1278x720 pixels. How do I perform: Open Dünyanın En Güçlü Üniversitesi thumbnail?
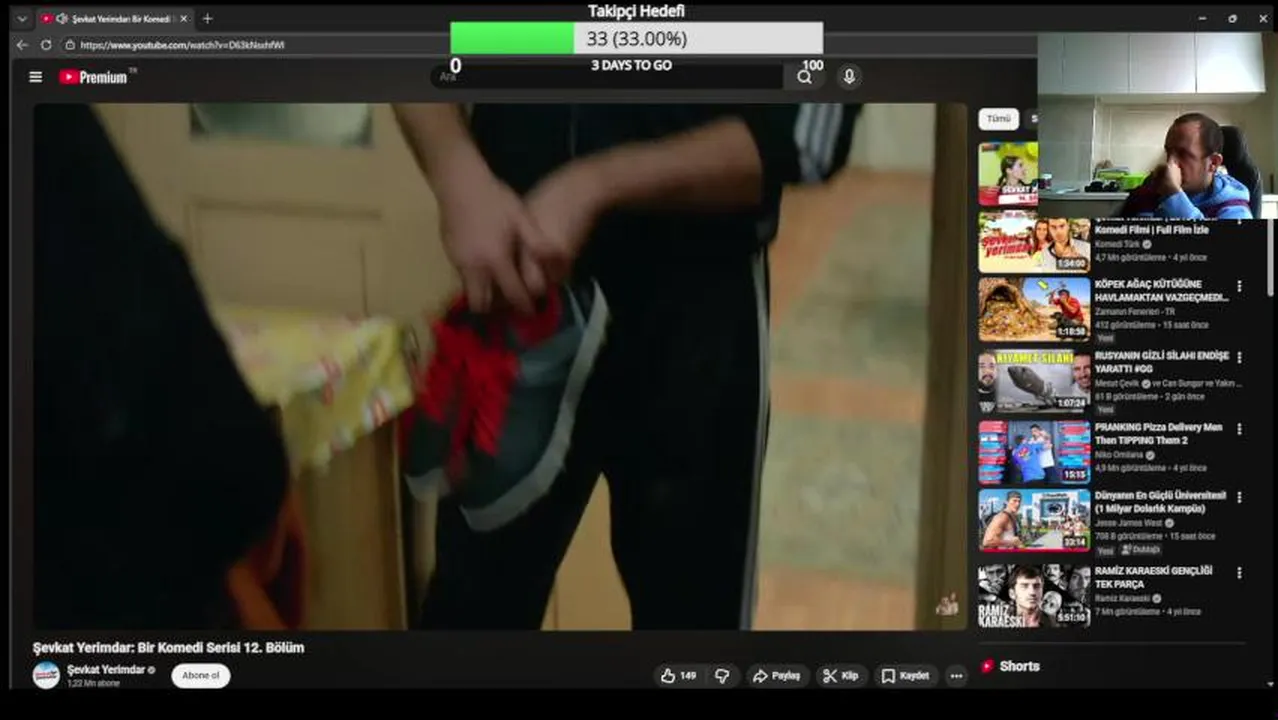[1034, 520]
